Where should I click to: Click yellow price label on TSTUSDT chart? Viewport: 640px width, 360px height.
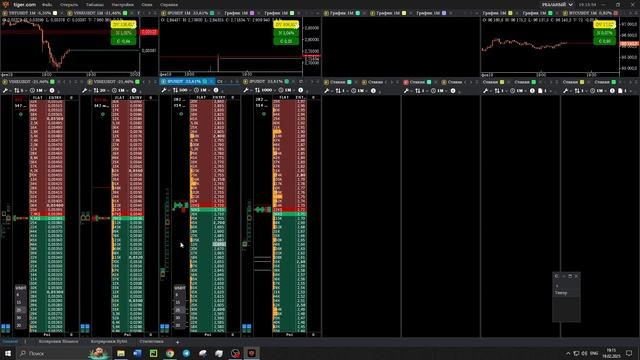(123, 24)
